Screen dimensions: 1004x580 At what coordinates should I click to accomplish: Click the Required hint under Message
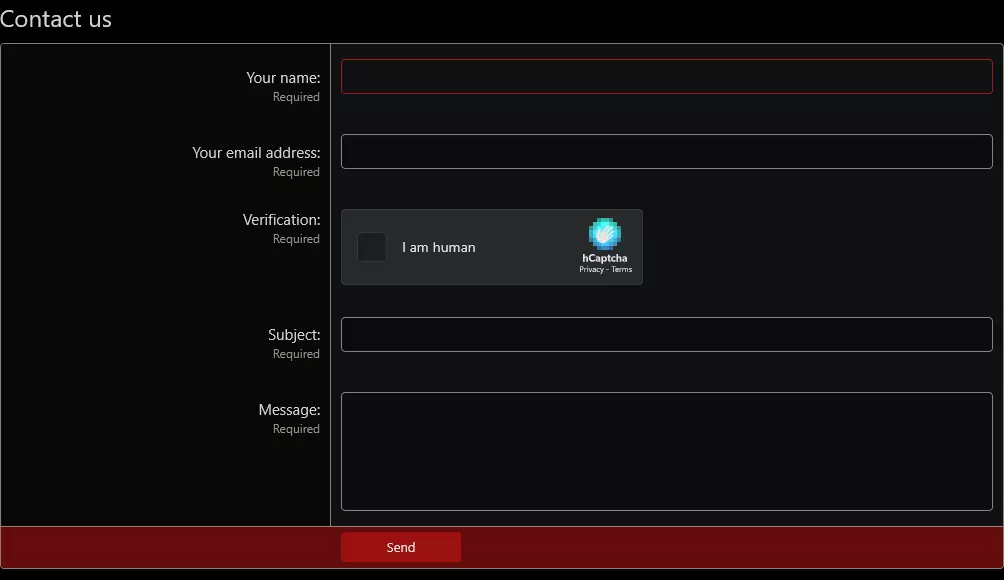click(296, 429)
